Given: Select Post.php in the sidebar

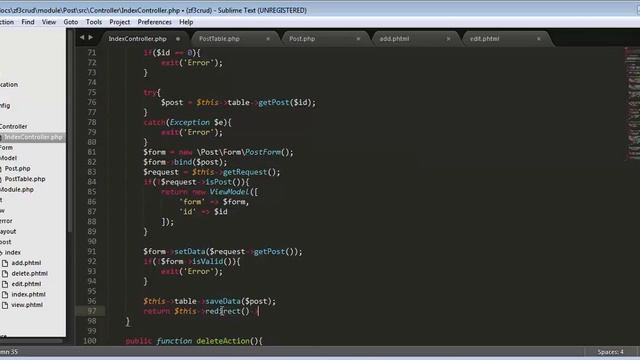Looking at the screenshot, I should tap(17, 168).
